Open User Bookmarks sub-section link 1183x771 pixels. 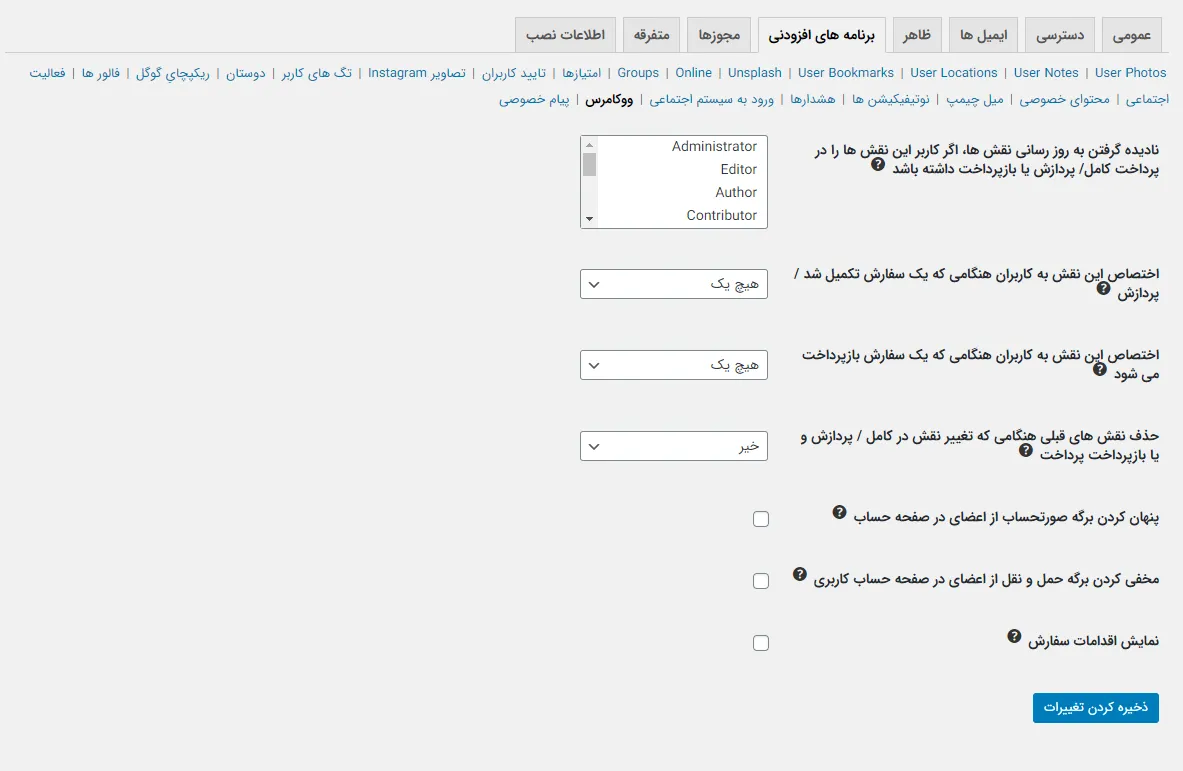(846, 73)
